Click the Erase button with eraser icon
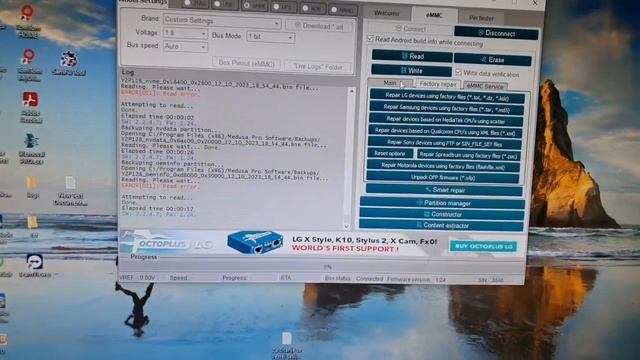The image size is (640, 360). [x=493, y=60]
